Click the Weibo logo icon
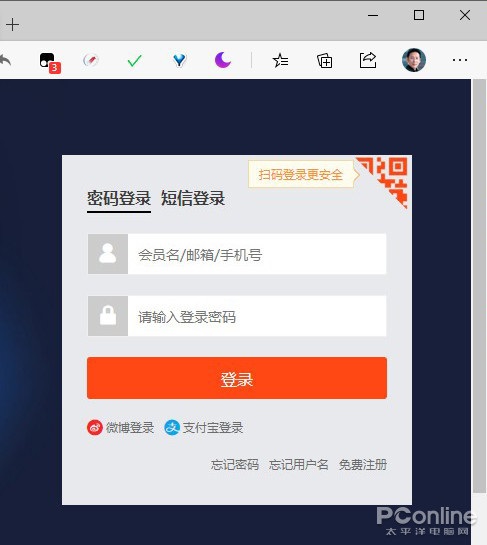The image size is (487, 545). pyautogui.click(x=95, y=428)
